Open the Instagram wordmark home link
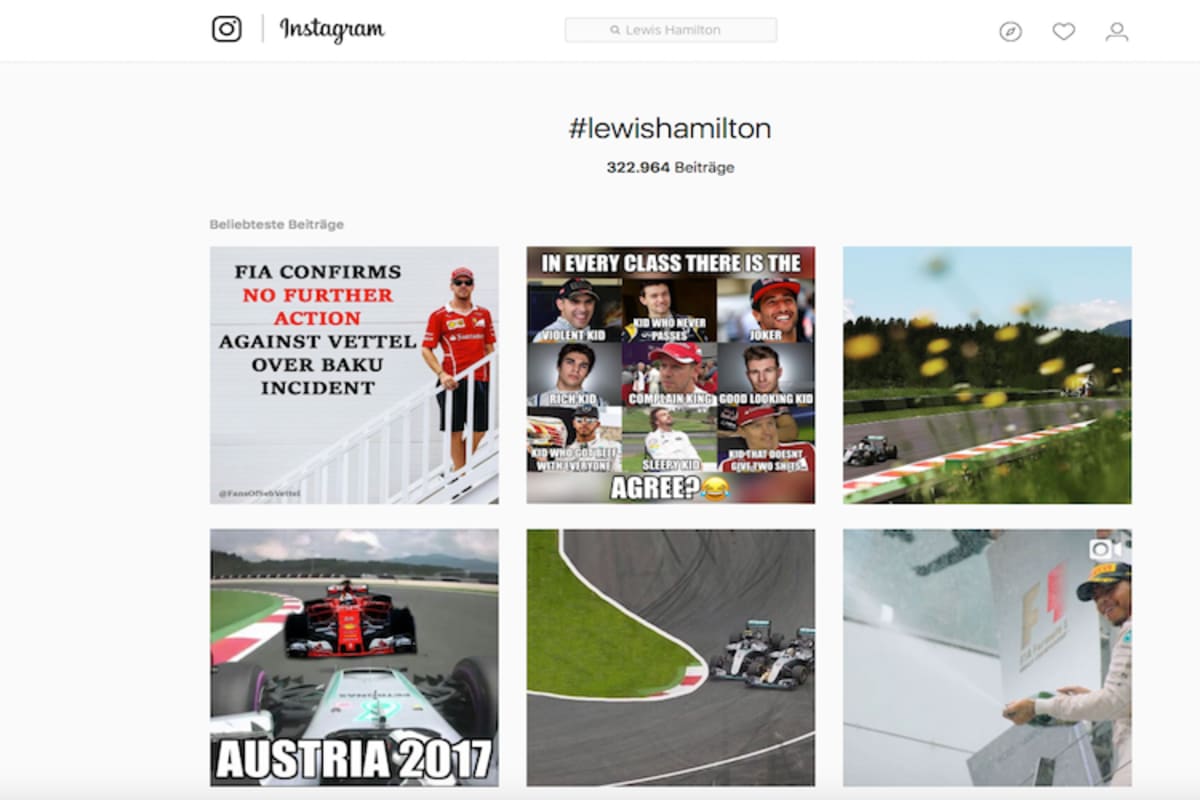This screenshot has height=800, width=1200. [331, 30]
